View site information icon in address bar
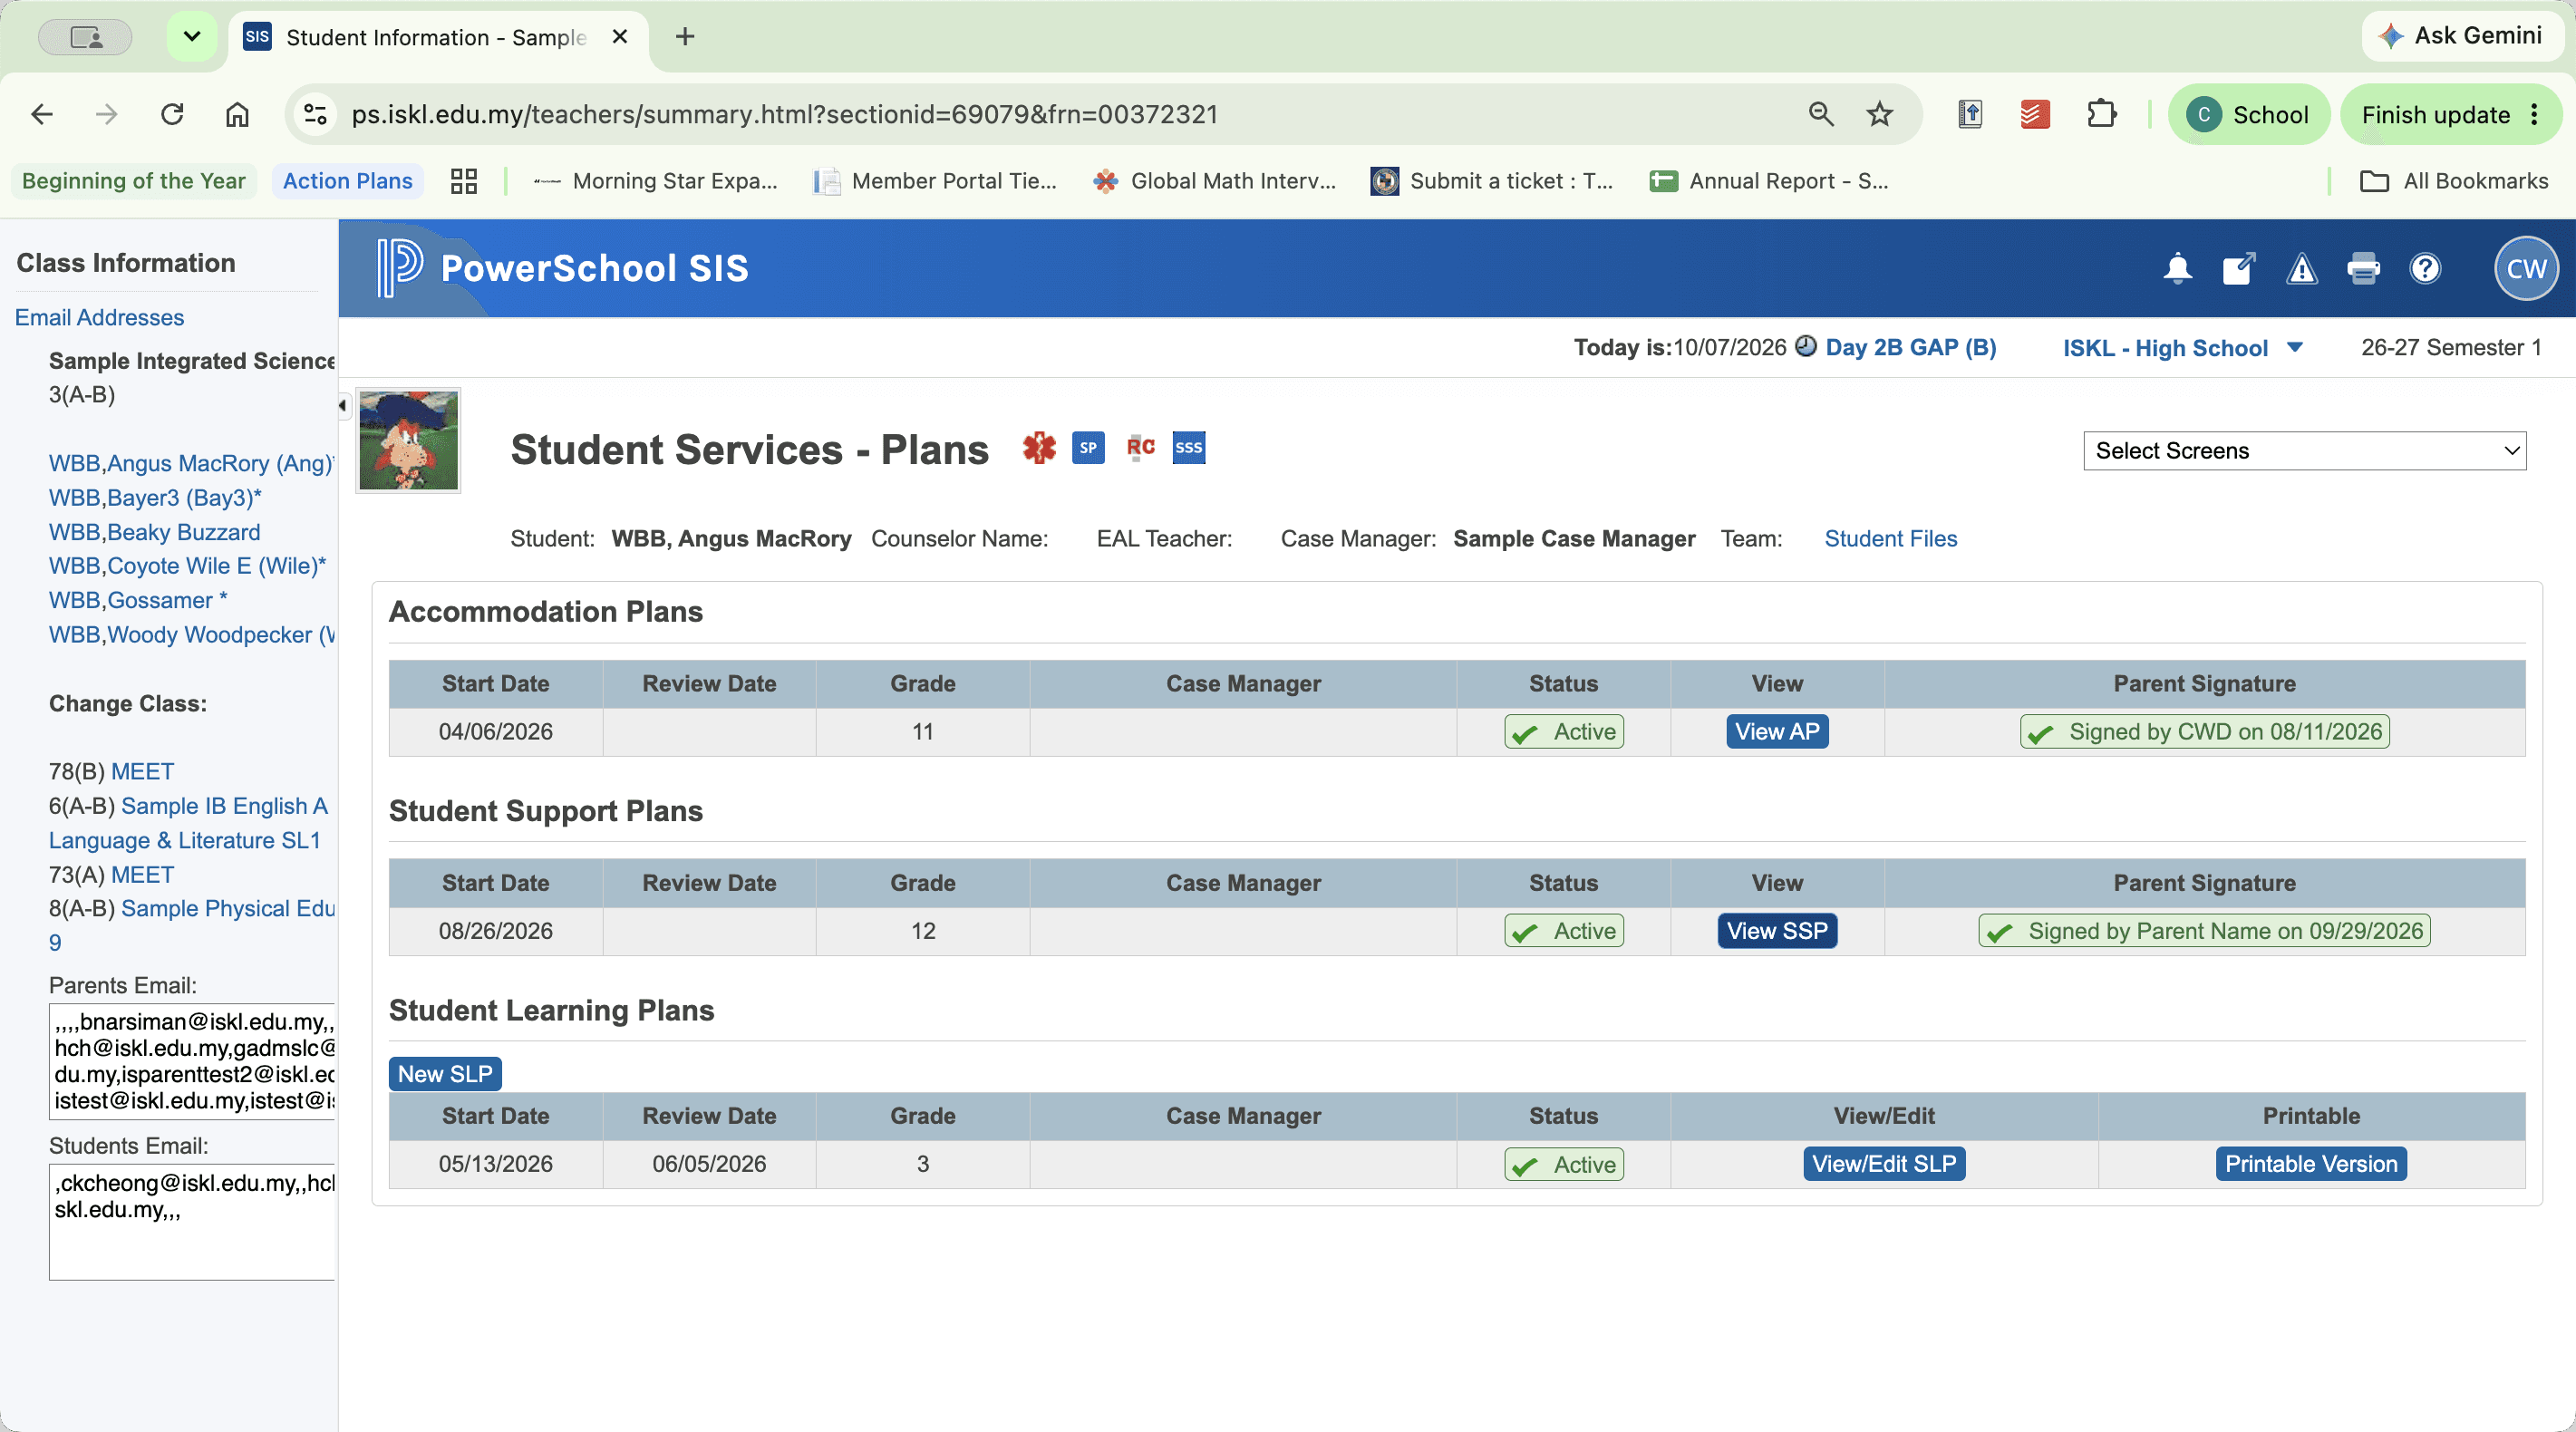 tap(315, 114)
